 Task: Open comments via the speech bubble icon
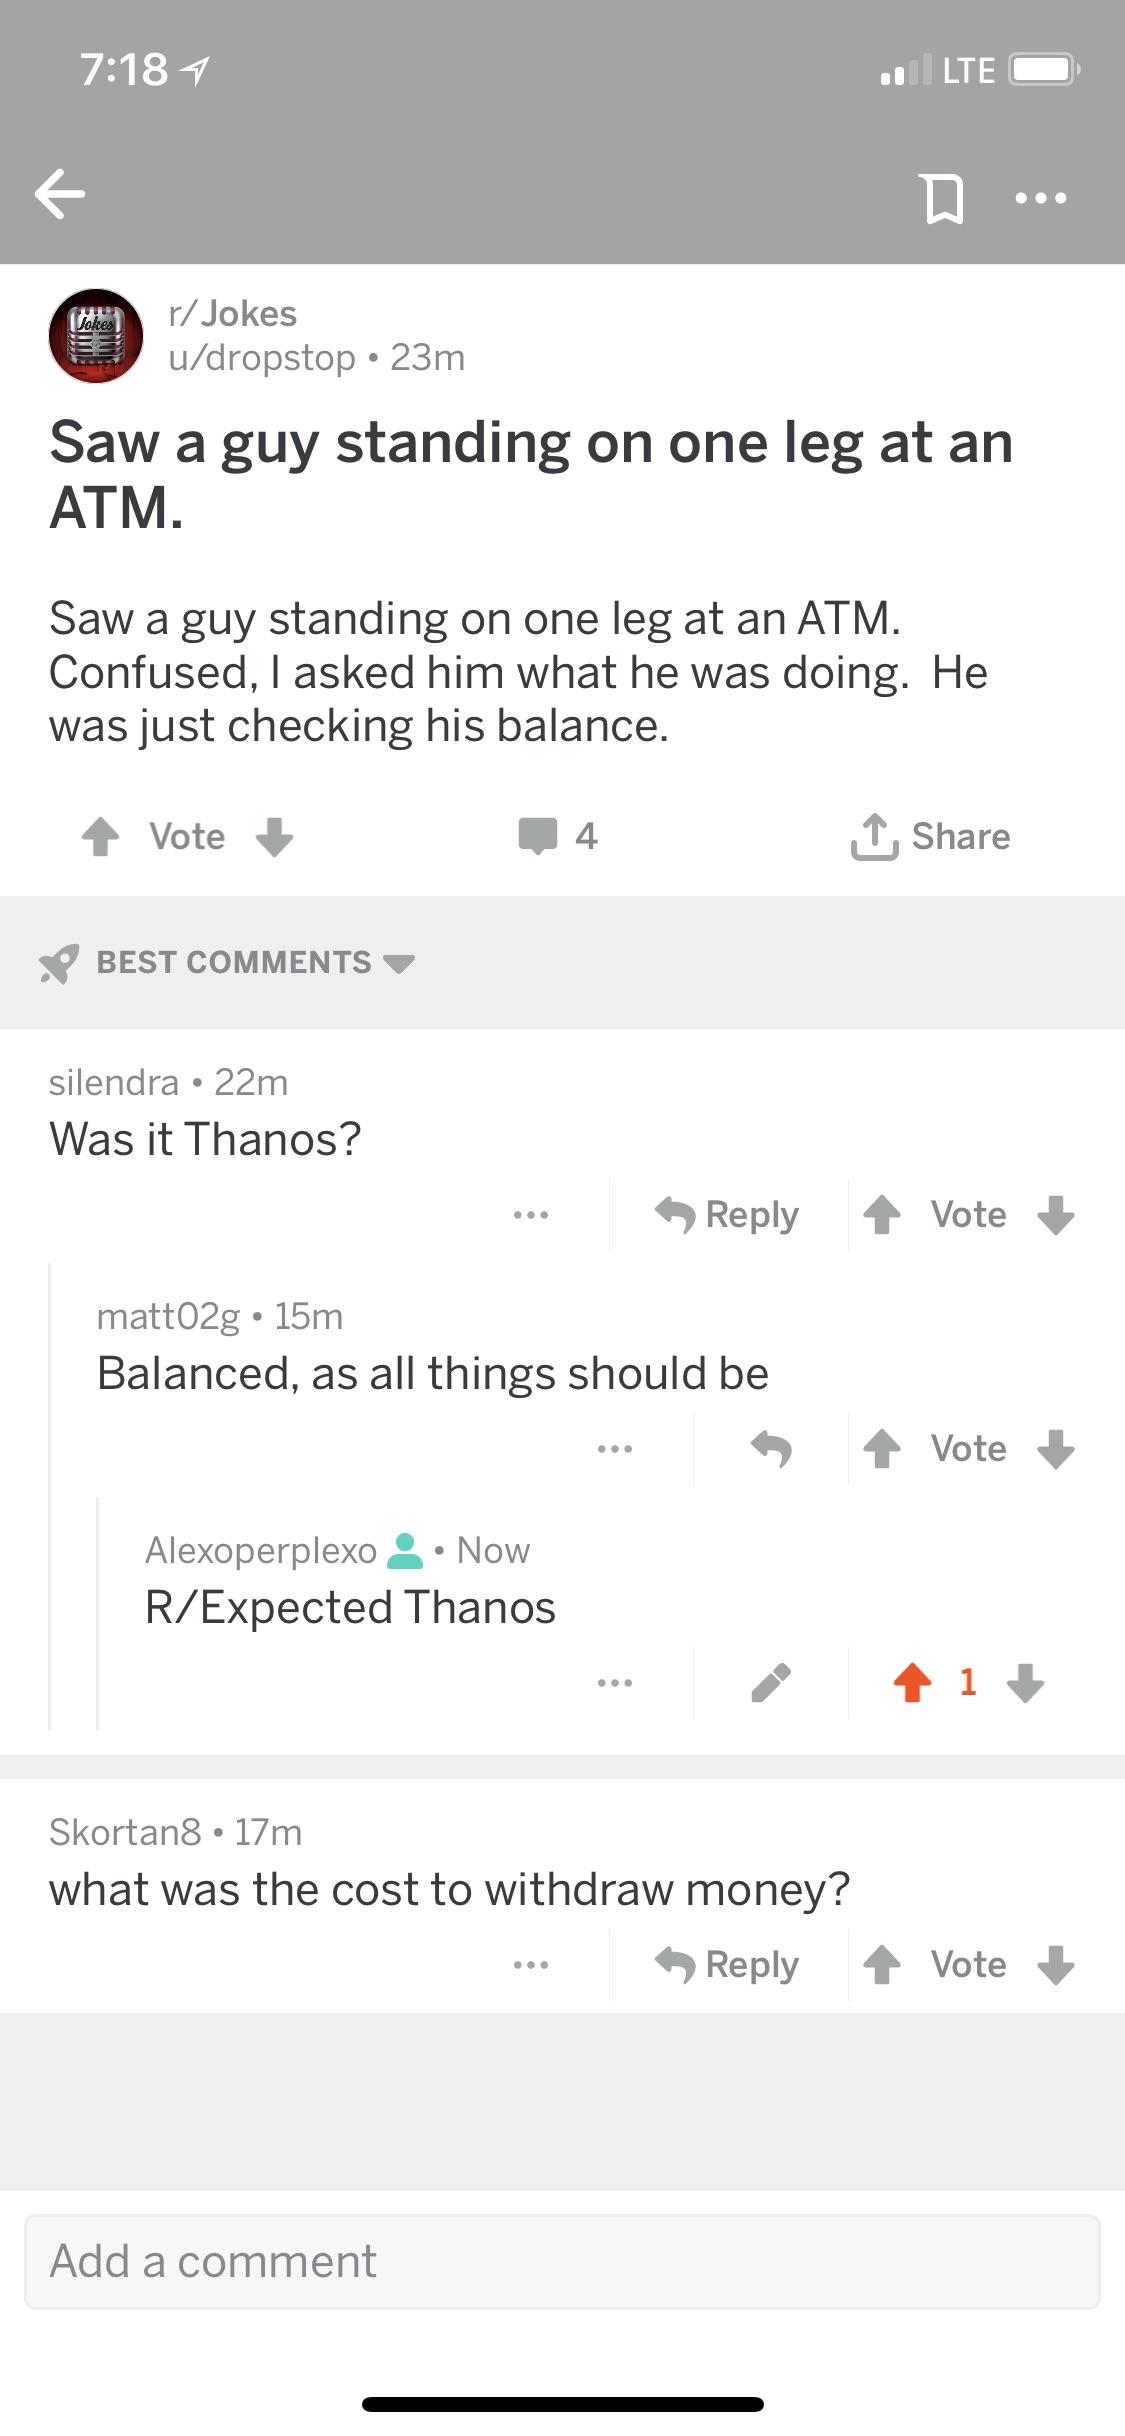[x=540, y=836]
